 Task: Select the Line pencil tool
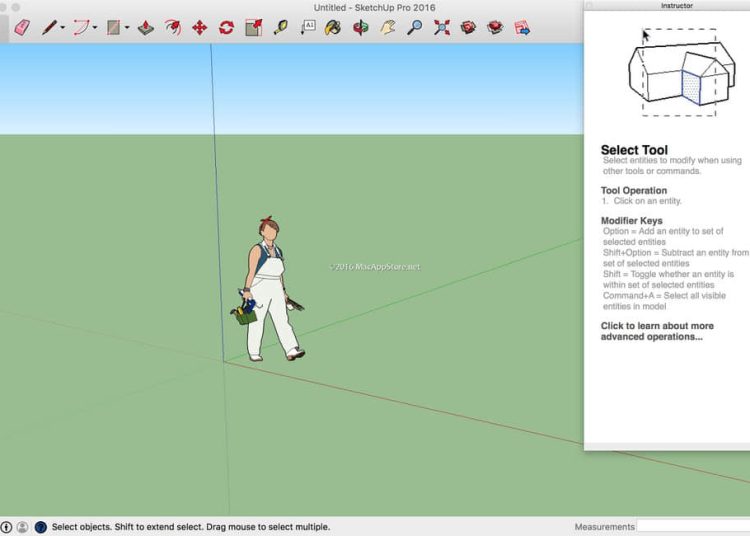(48, 28)
